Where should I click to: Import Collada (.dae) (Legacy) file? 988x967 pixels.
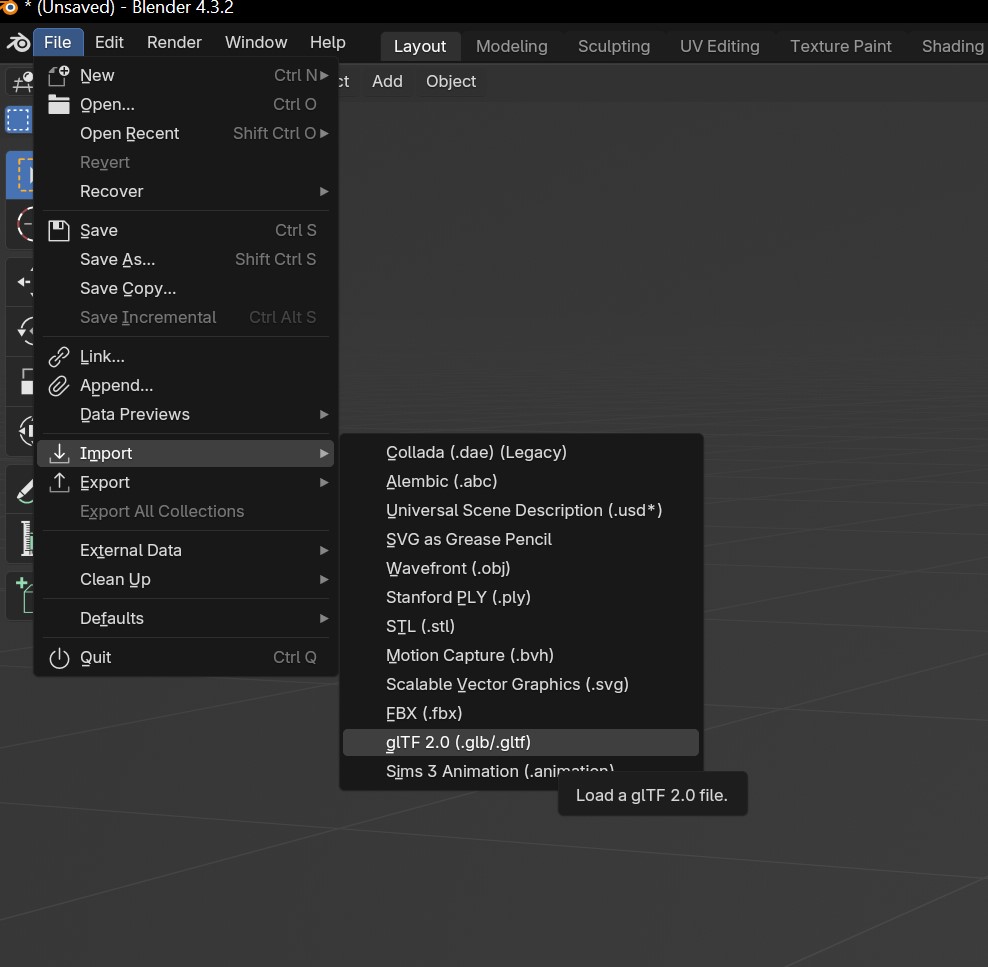pyautogui.click(x=520, y=452)
